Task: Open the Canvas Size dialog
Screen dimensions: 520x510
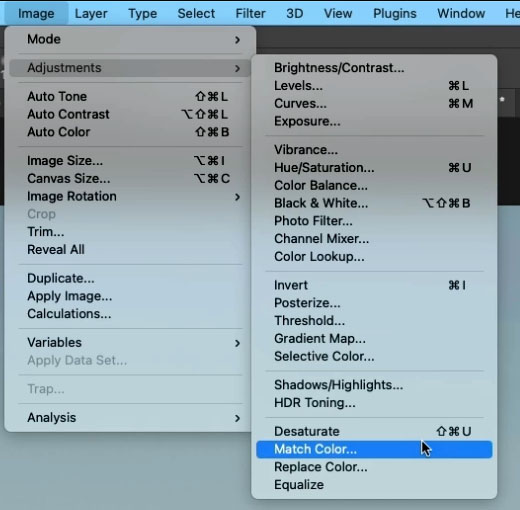Action: click(x=130, y=178)
